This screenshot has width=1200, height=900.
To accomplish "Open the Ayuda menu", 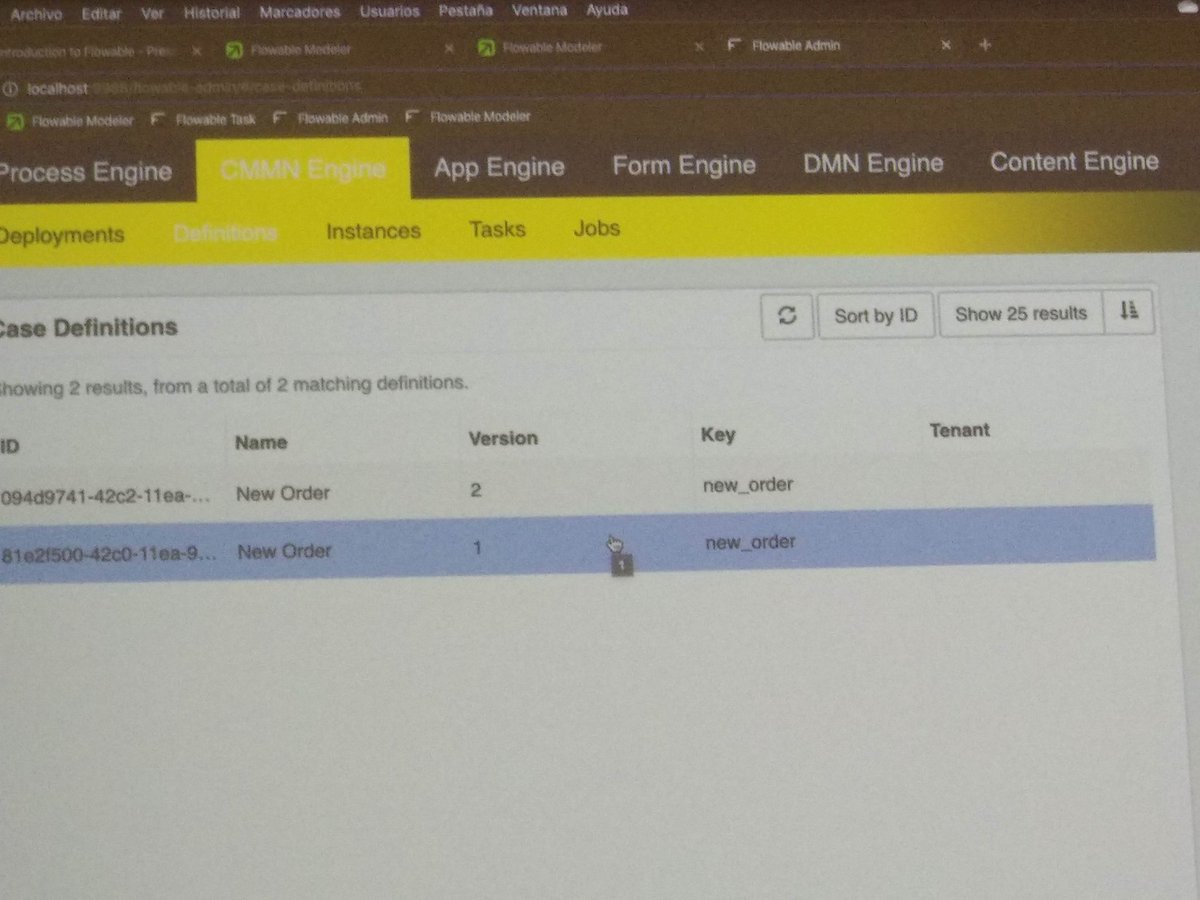I will click(x=606, y=11).
